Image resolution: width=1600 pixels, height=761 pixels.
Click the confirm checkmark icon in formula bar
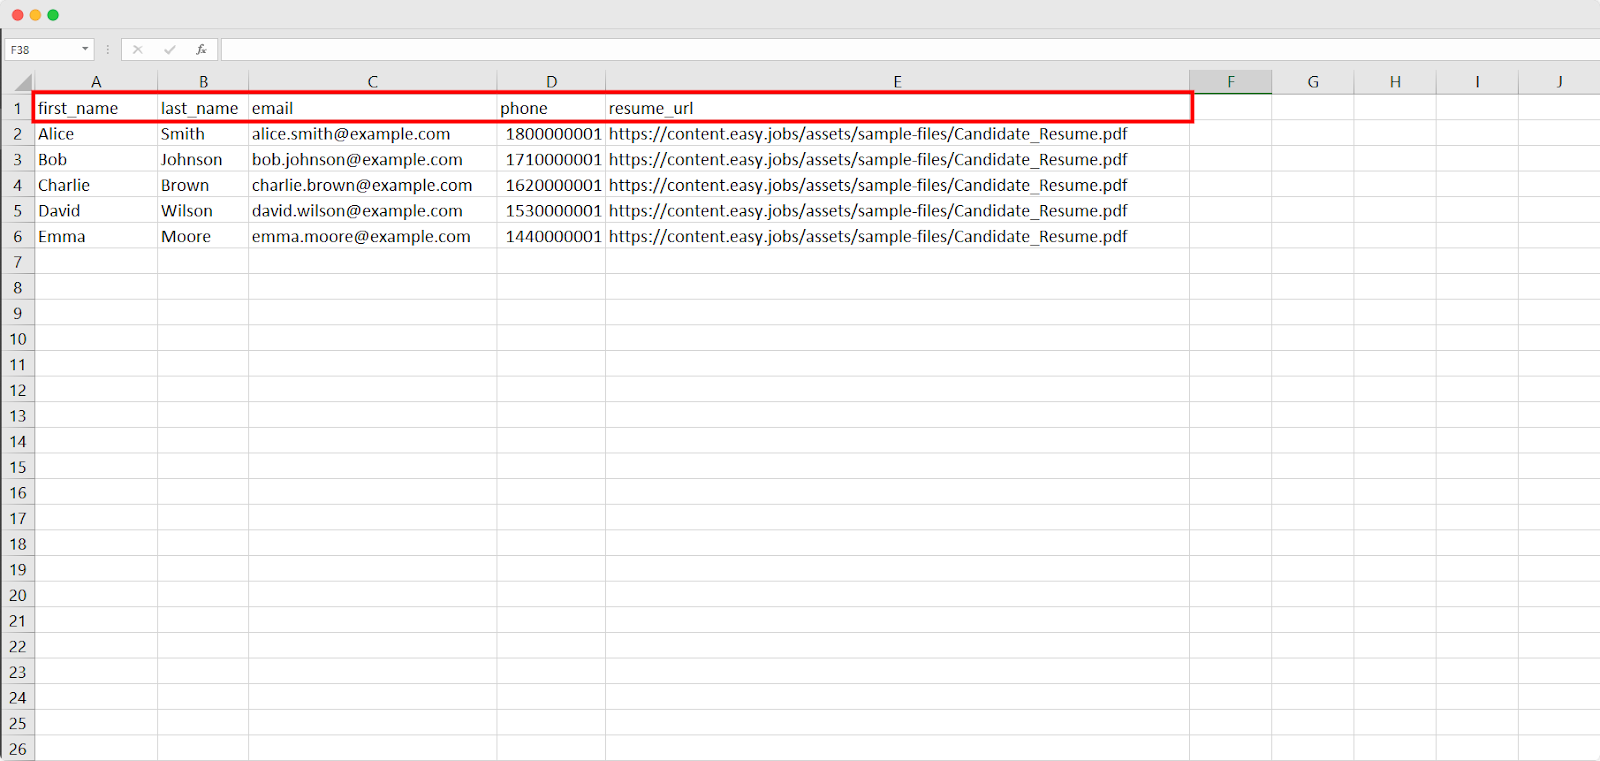pyautogui.click(x=169, y=49)
